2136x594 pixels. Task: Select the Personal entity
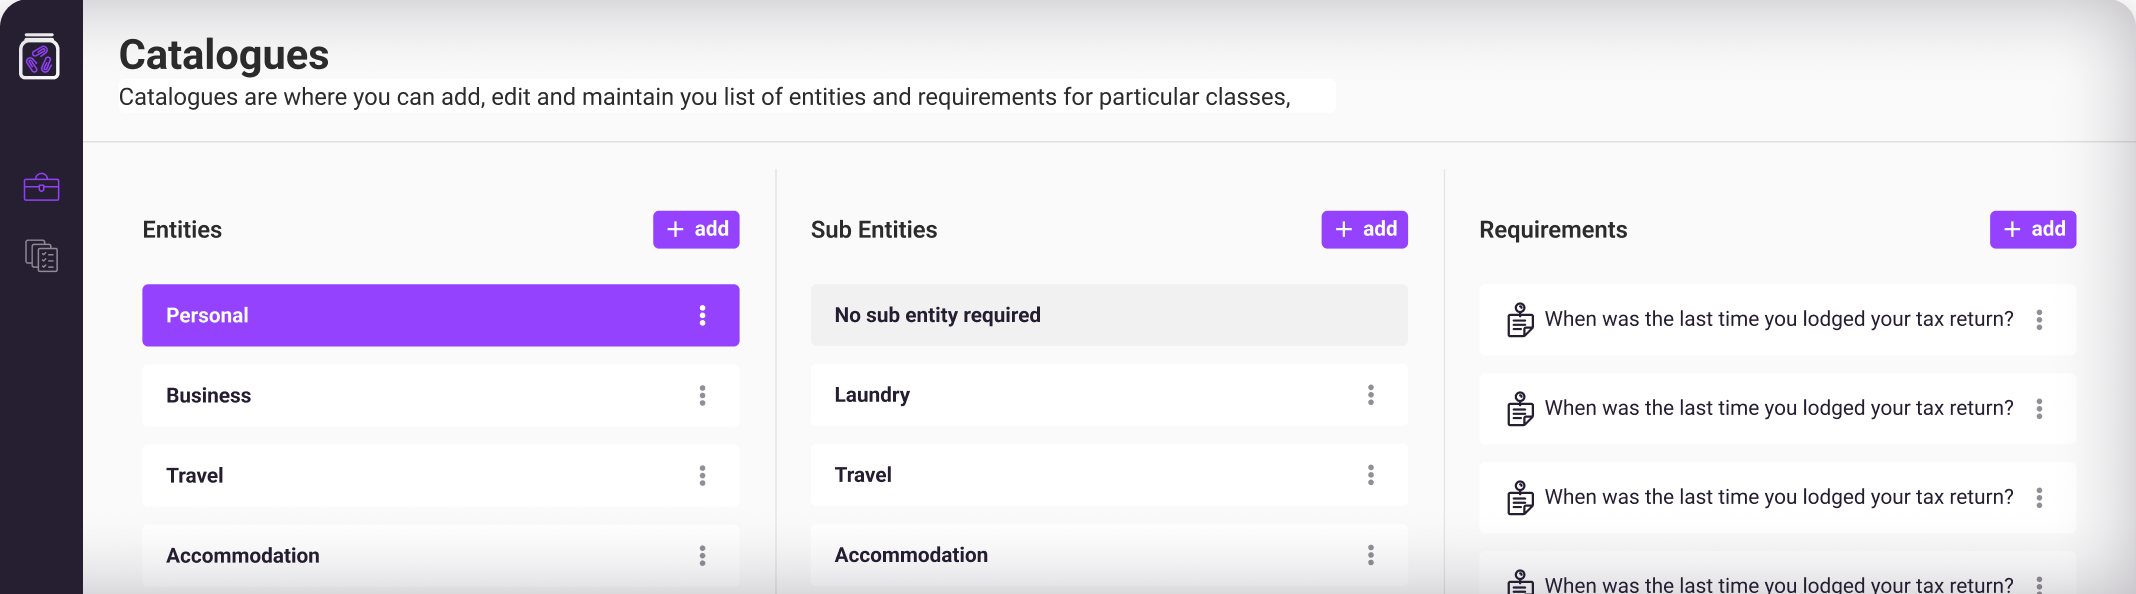click(440, 315)
